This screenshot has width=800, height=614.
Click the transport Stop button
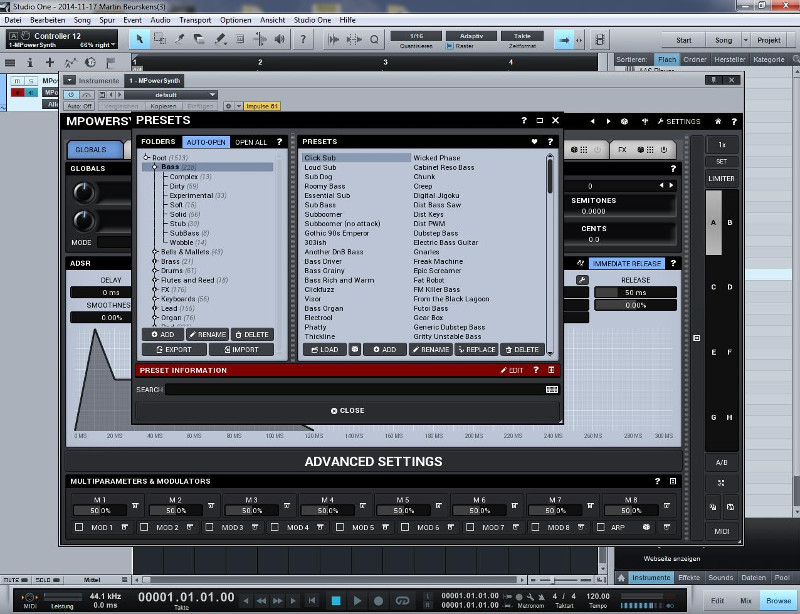coord(336,601)
